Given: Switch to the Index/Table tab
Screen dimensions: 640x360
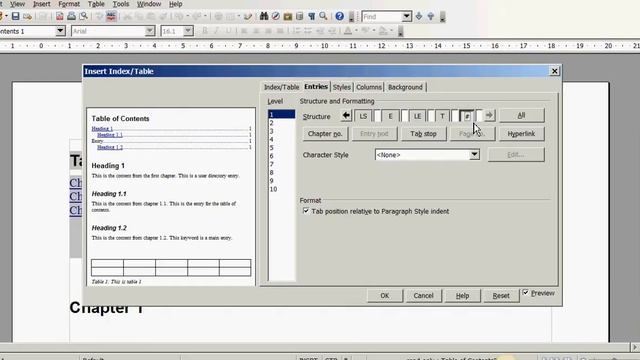Looking at the screenshot, I should click(282, 87).
